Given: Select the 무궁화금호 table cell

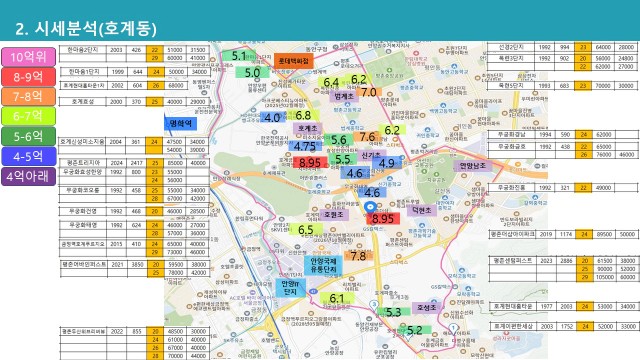Looking at the screenshot, I should (512, 146).
